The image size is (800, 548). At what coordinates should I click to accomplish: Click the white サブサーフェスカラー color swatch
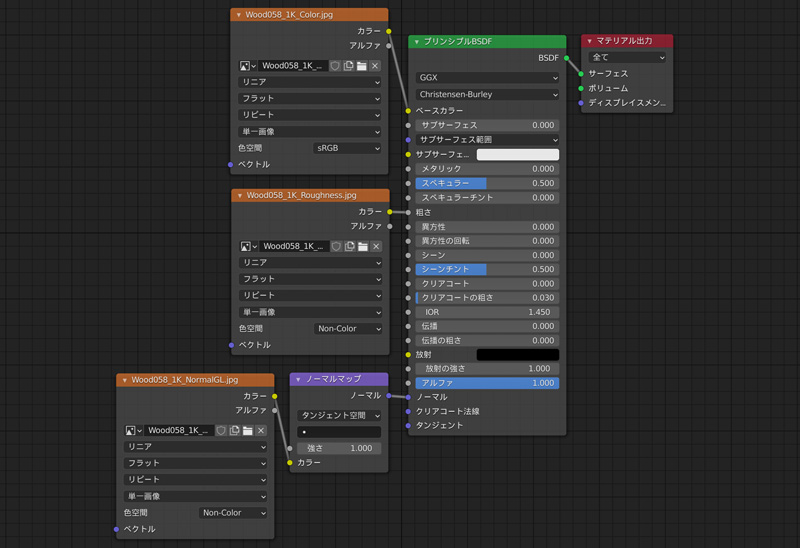tap(517, 155)
